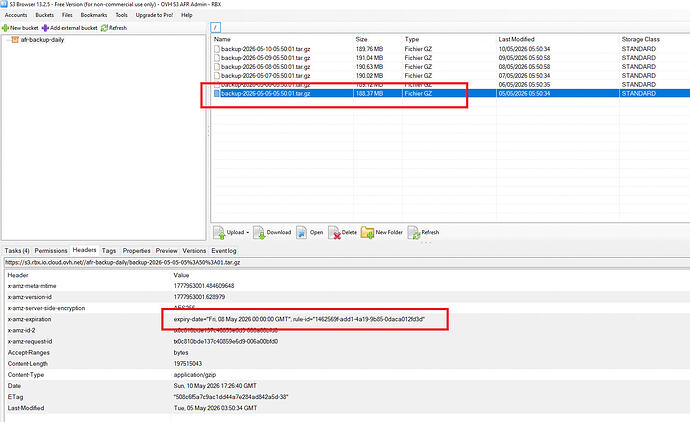Click file icon of backup-2026-05-07 row
The height and width of the screenshot is (422, 690).
(x=217, y=76)
